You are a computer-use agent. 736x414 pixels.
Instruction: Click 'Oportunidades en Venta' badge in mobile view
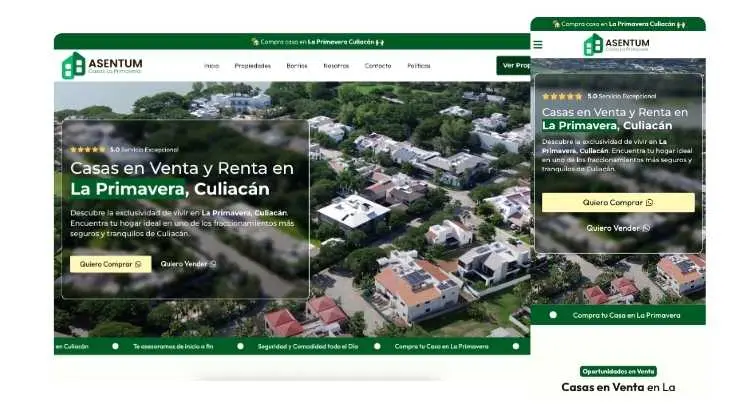point(617,371)
